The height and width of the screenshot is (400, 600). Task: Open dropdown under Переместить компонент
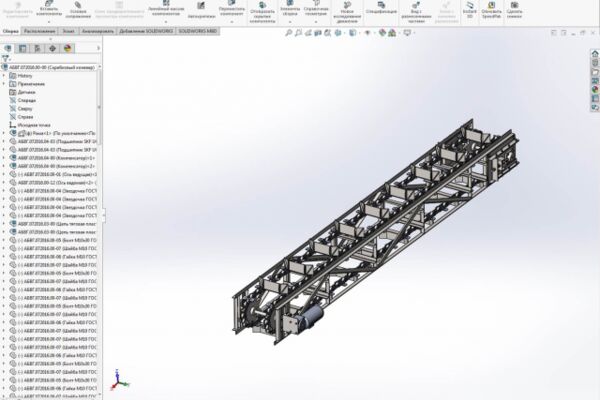[232, 21]
